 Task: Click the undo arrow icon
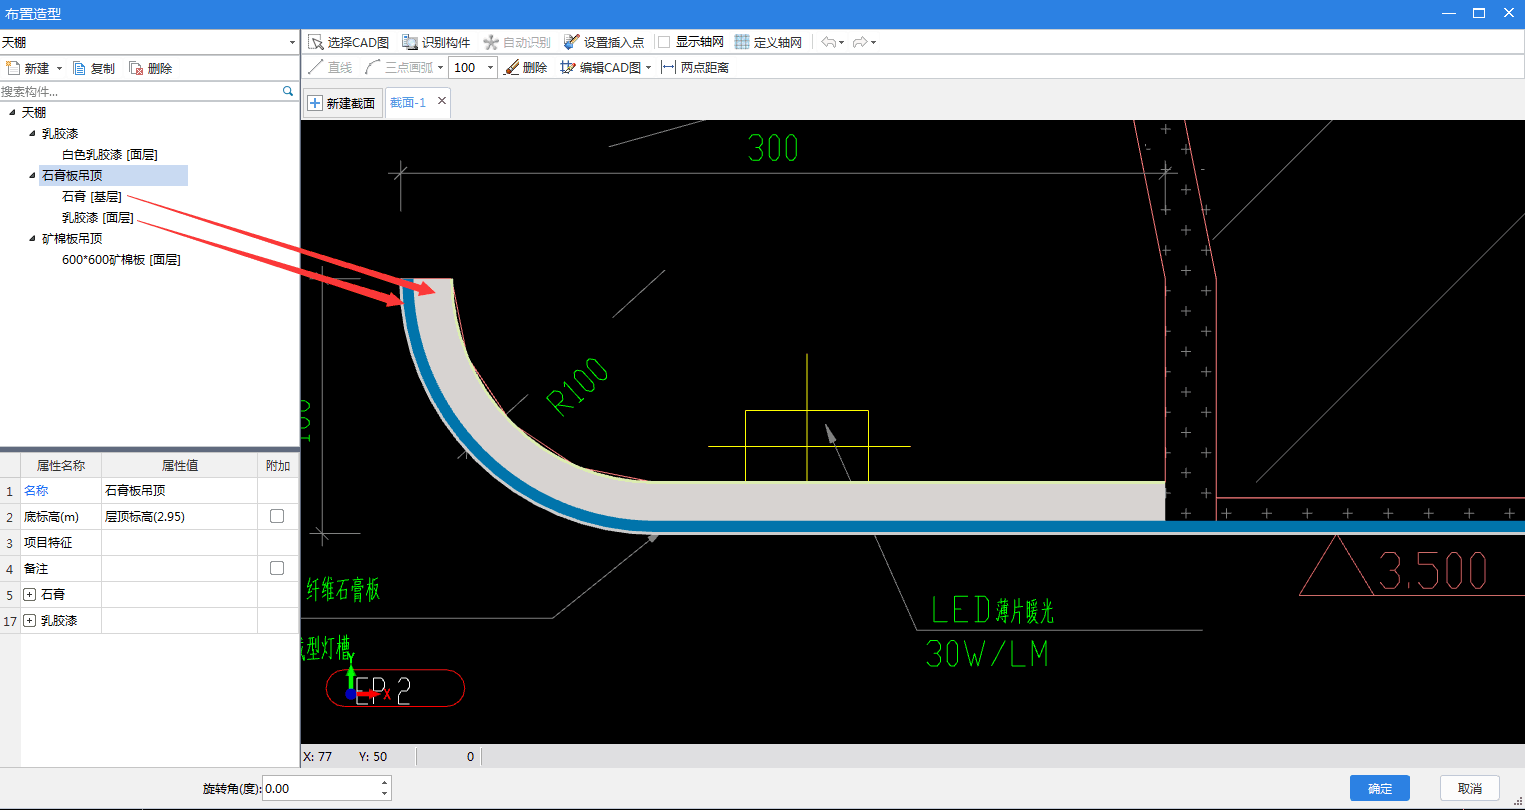tap(828, 42)
